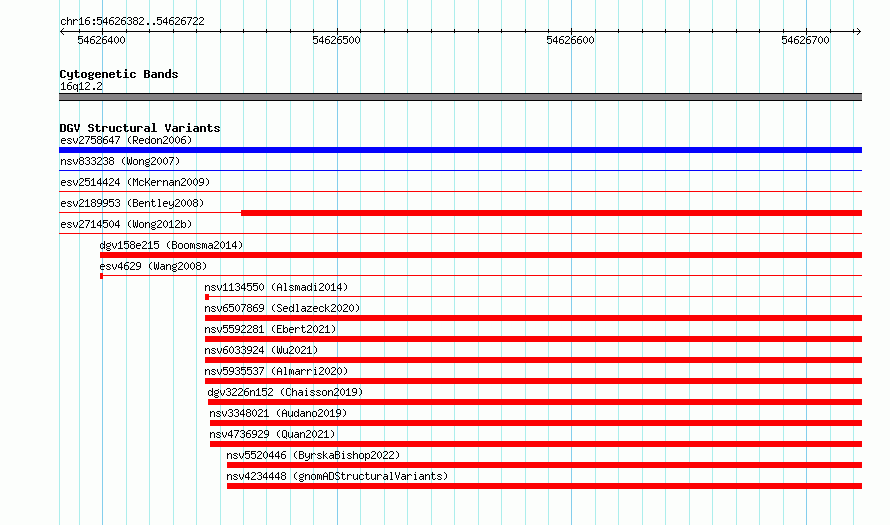Click the small red esv4629 start marker

click(x=101, y=276)
